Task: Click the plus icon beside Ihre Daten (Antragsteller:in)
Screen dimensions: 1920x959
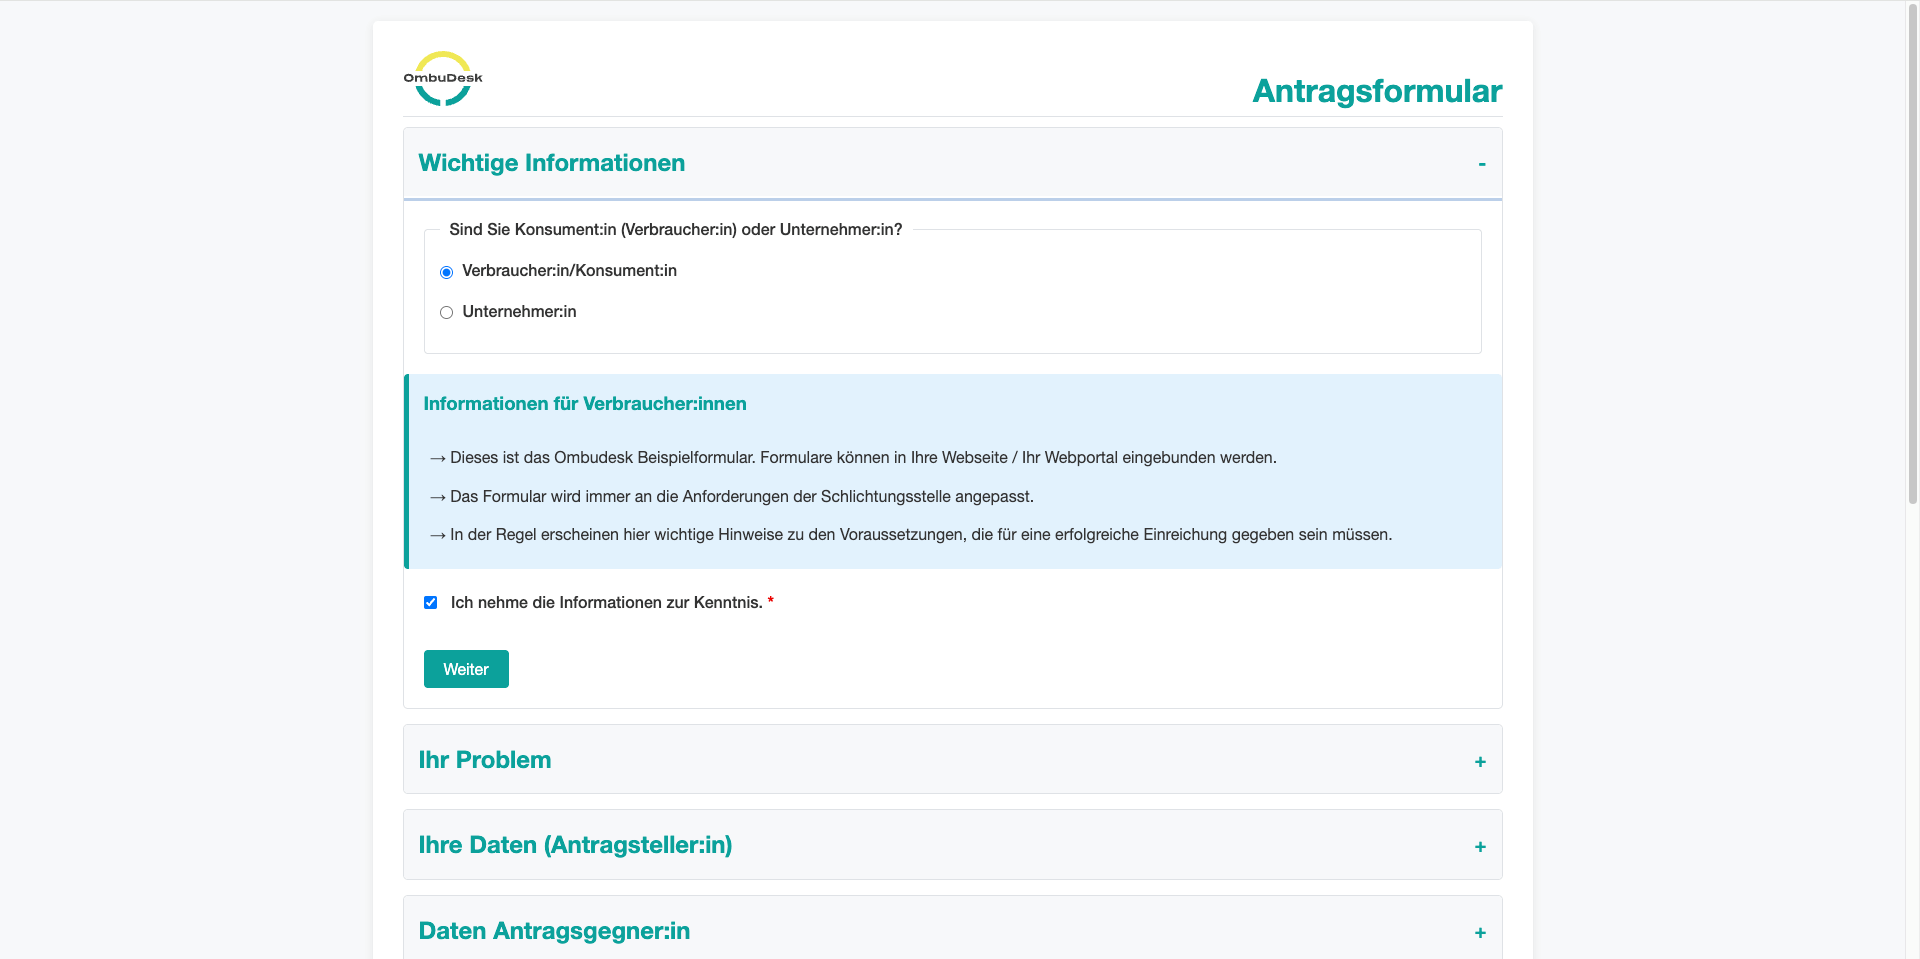Action: point(1480,847)
